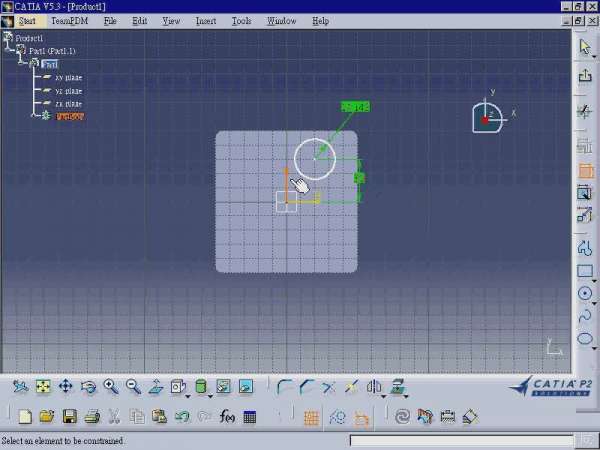
Task: Open the File menu
Action: click(x=110, y=21)
